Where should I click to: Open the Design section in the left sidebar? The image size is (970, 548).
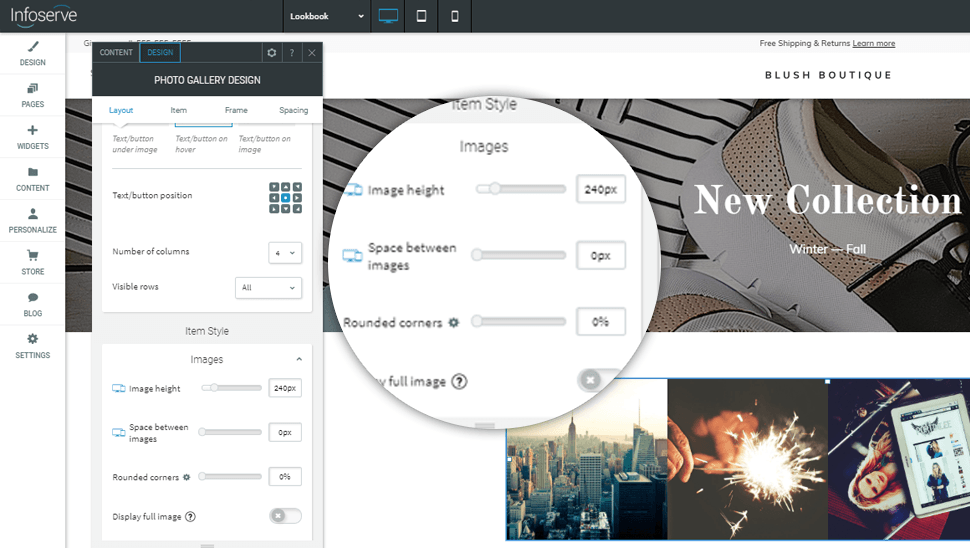pyautogui.click(x=32, y=53)
